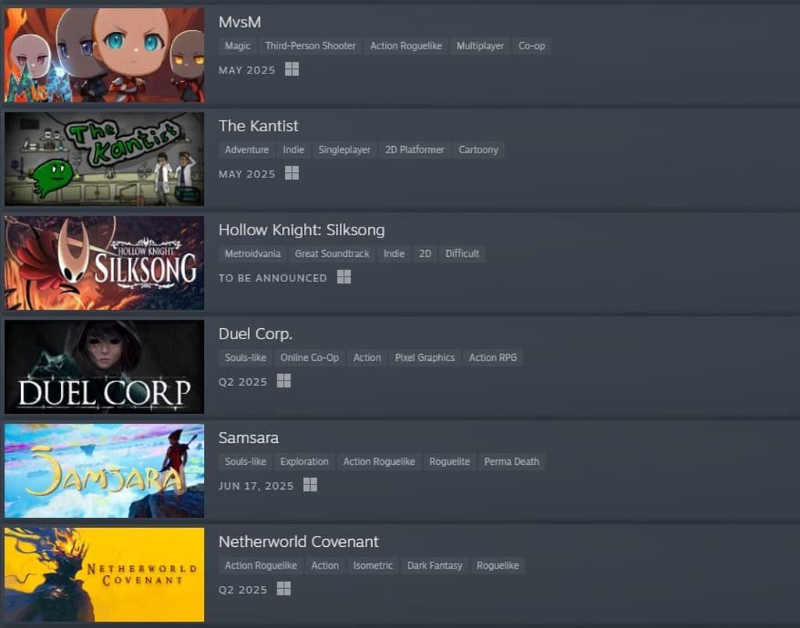Open the yellow Netherworld Covenant capsule image

point(104,575)
